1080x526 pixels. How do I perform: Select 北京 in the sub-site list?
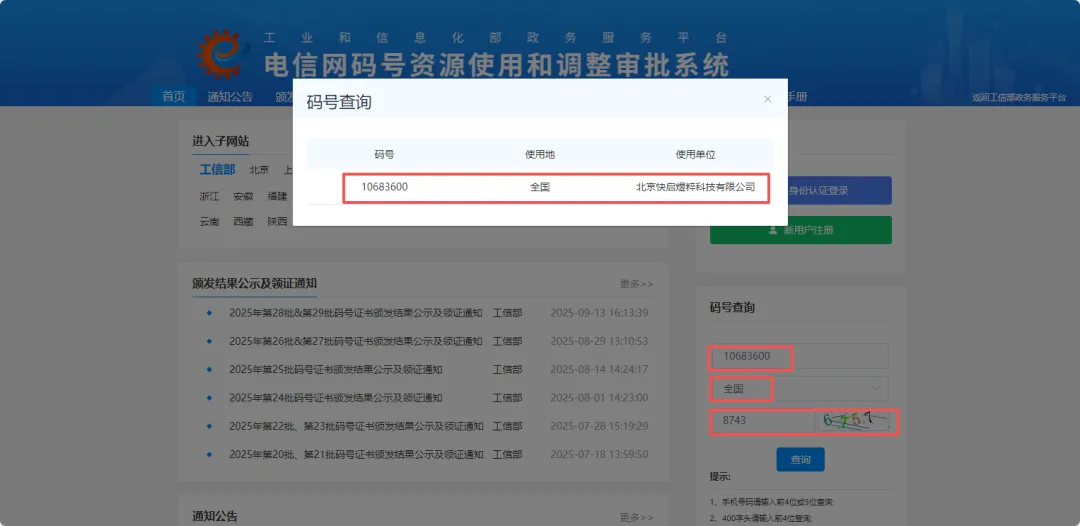pyautogui.click(x=259, y=169)
